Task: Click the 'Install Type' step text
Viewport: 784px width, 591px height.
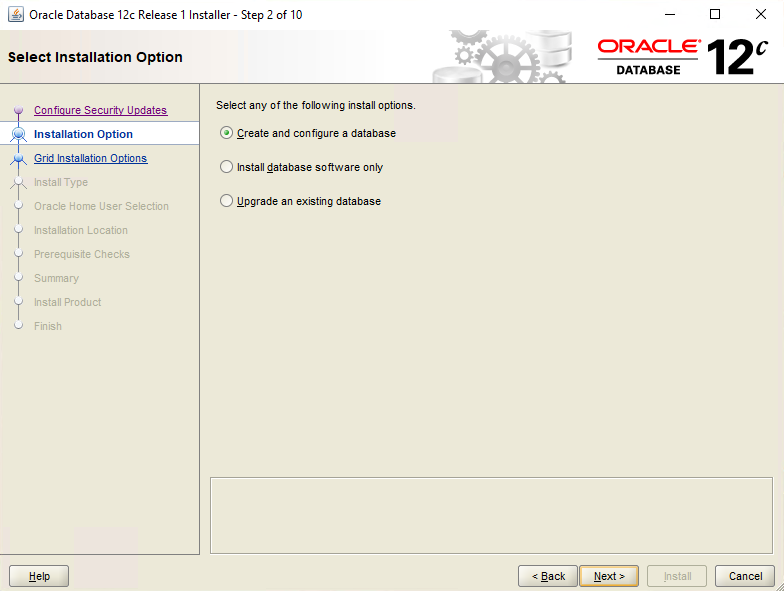Action: pos(61,182)
